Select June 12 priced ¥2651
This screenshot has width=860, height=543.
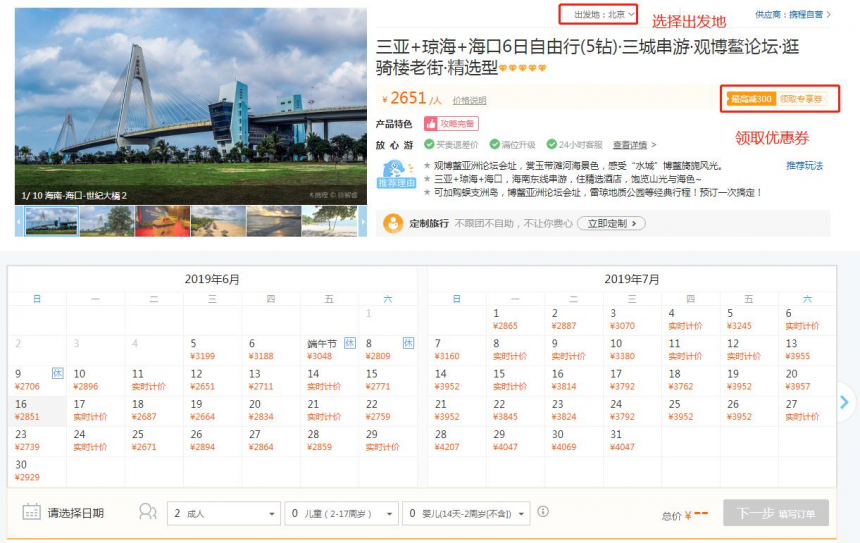213,380
